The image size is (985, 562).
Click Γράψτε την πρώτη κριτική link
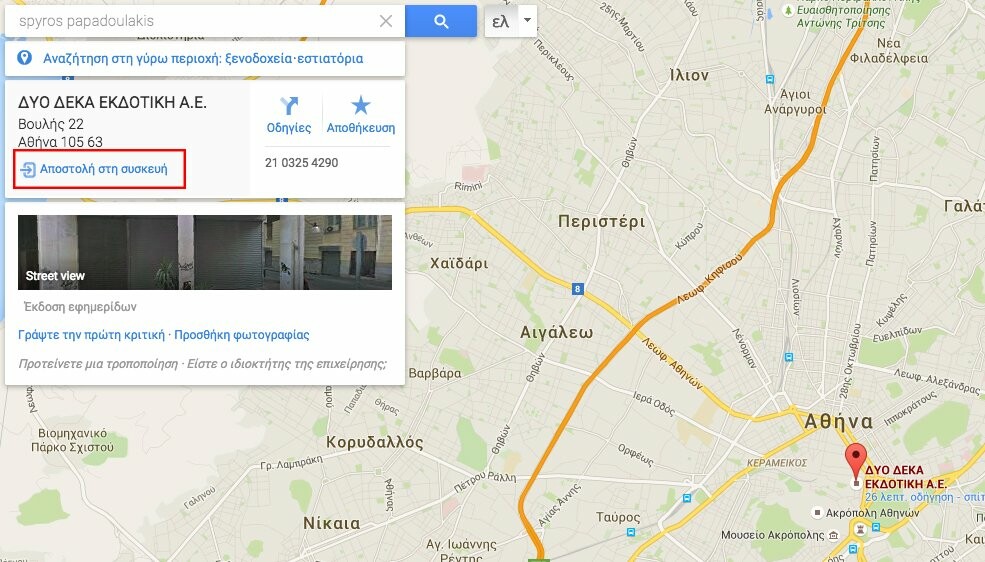(91, 335)
